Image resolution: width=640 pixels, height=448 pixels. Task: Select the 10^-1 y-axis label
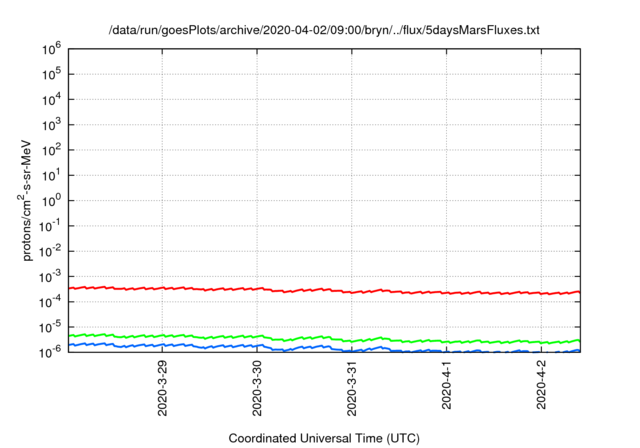50,226
